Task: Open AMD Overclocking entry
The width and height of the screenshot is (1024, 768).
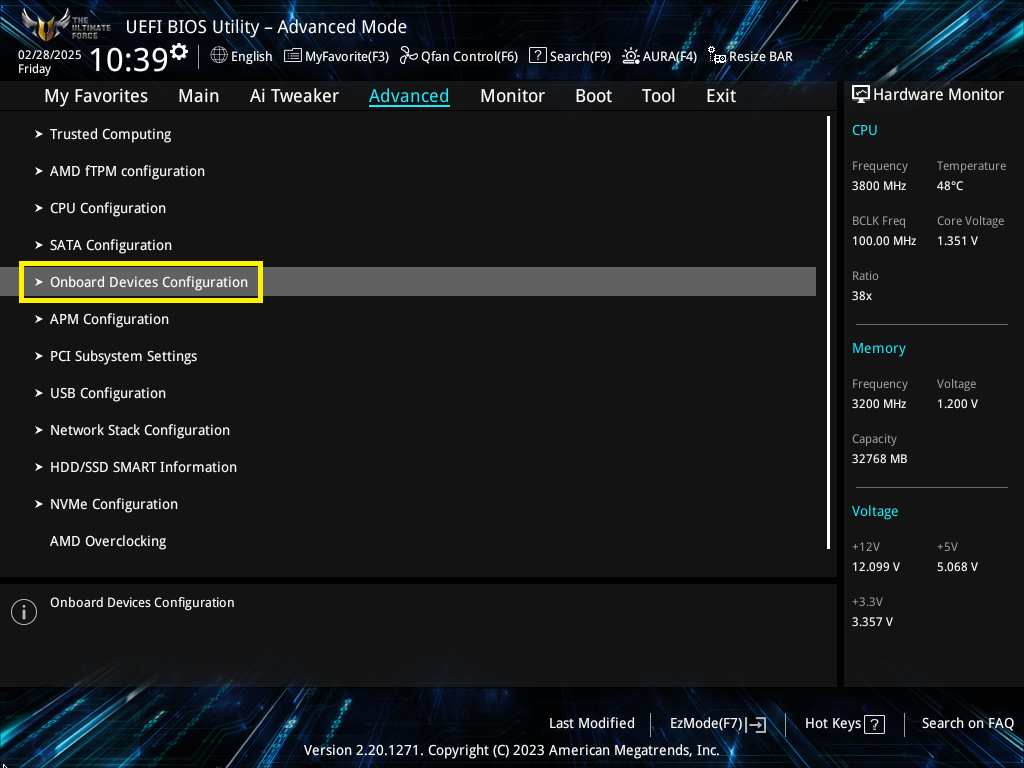Action: click(x=108, y=541)
